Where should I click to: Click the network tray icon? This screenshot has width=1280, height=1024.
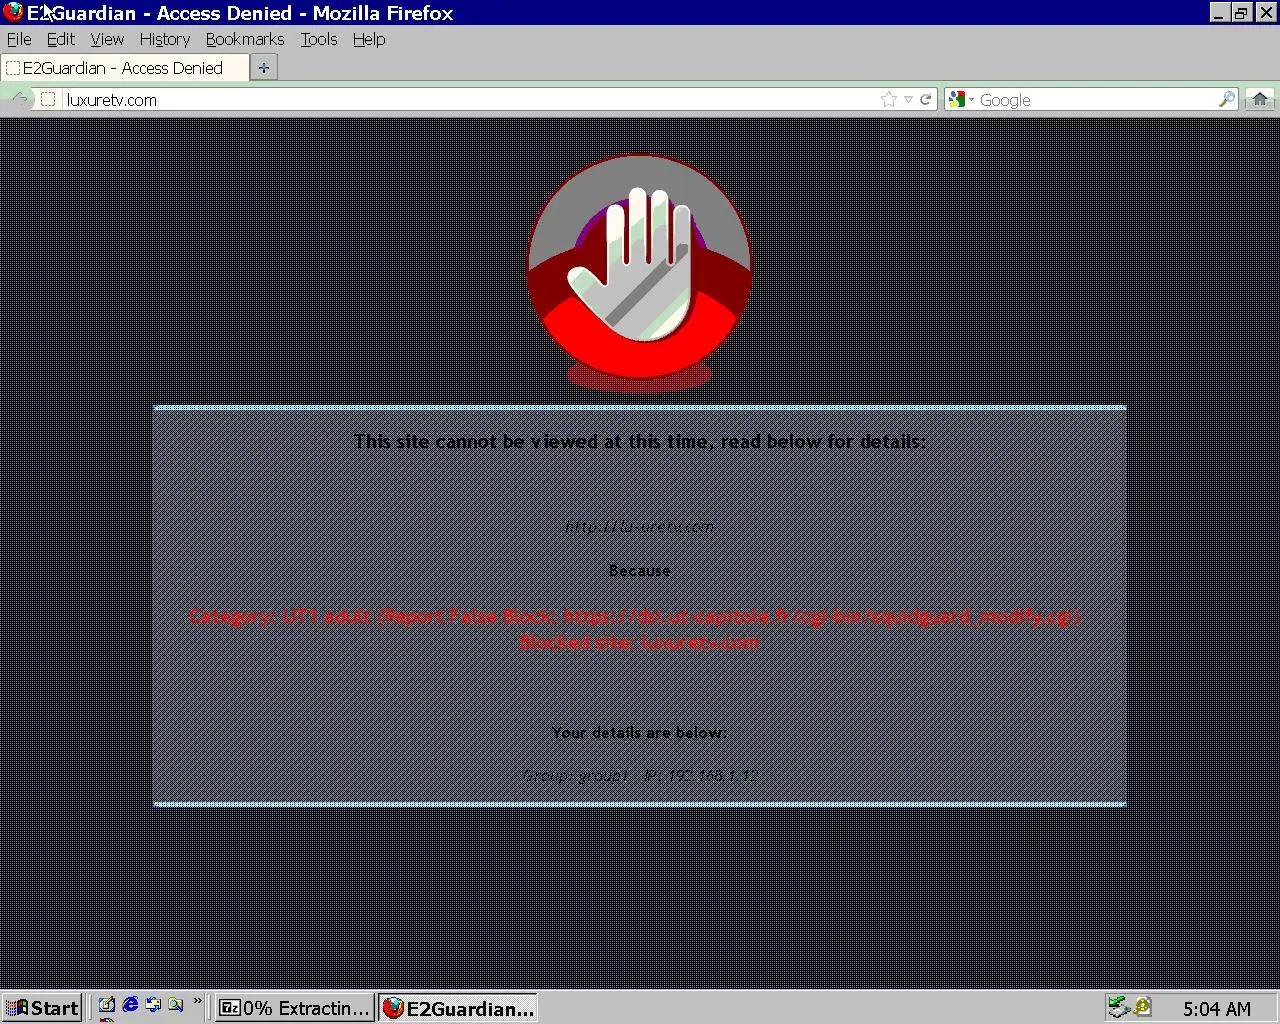coord(1119,1007)
